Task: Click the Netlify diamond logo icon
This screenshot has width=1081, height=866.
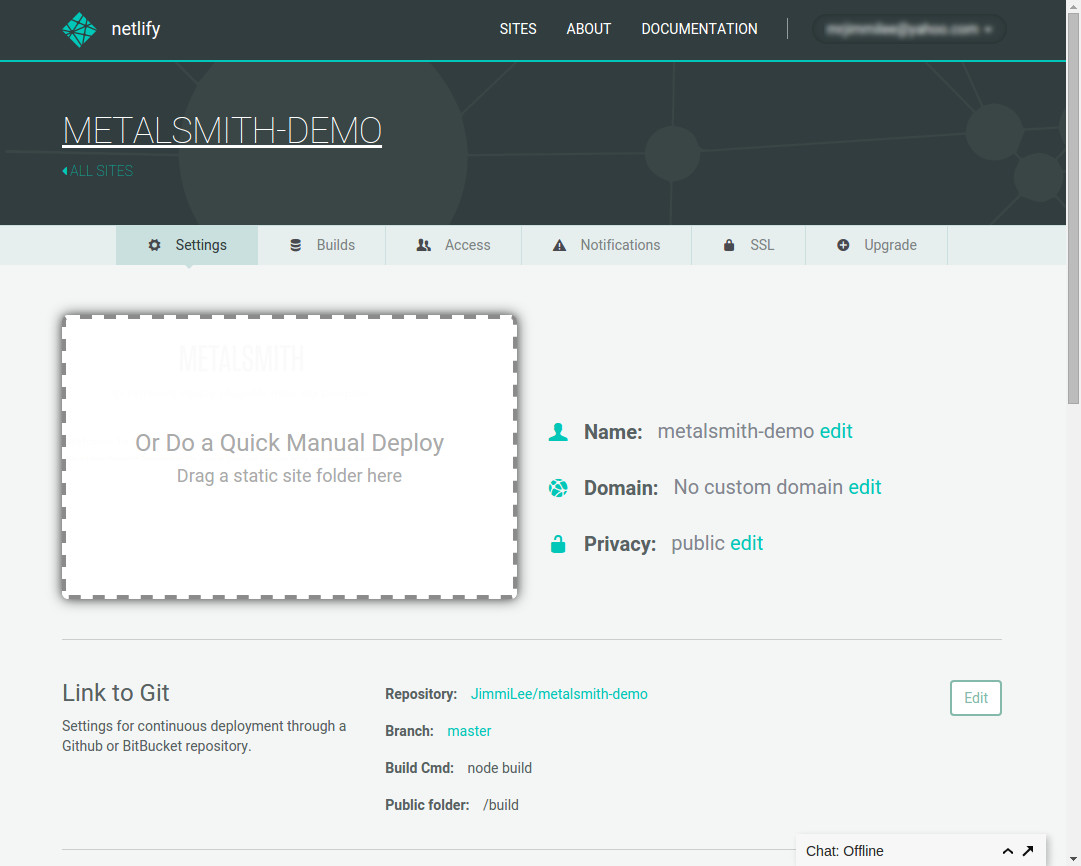Action: pyautogui.click(x=79, y=29)
